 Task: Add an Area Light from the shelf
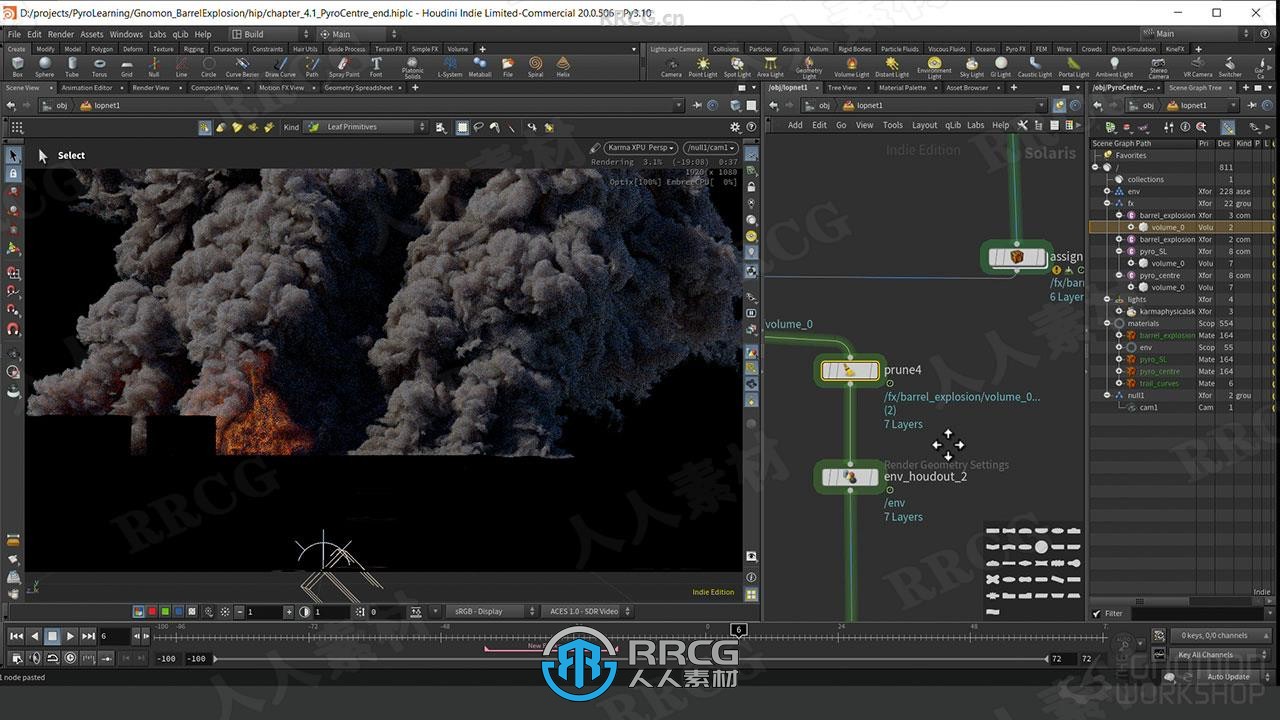[770, 67]
